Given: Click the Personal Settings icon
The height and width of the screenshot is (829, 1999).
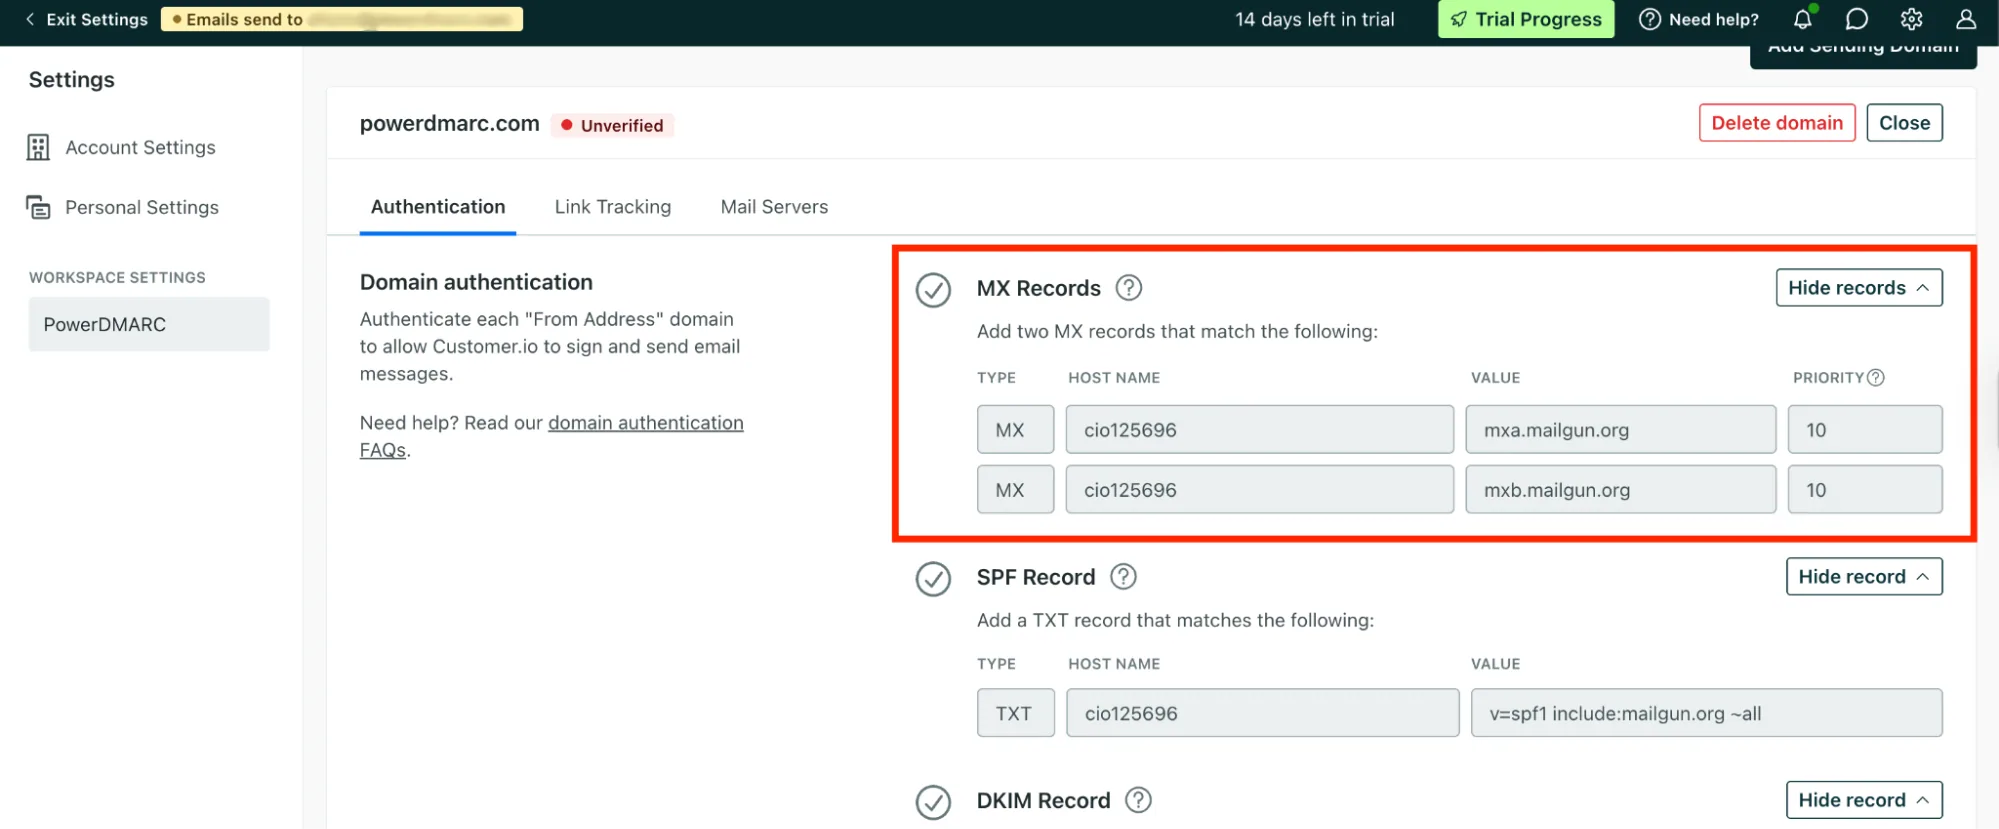Looking at the screenshot, I should (x=38, y=207).
